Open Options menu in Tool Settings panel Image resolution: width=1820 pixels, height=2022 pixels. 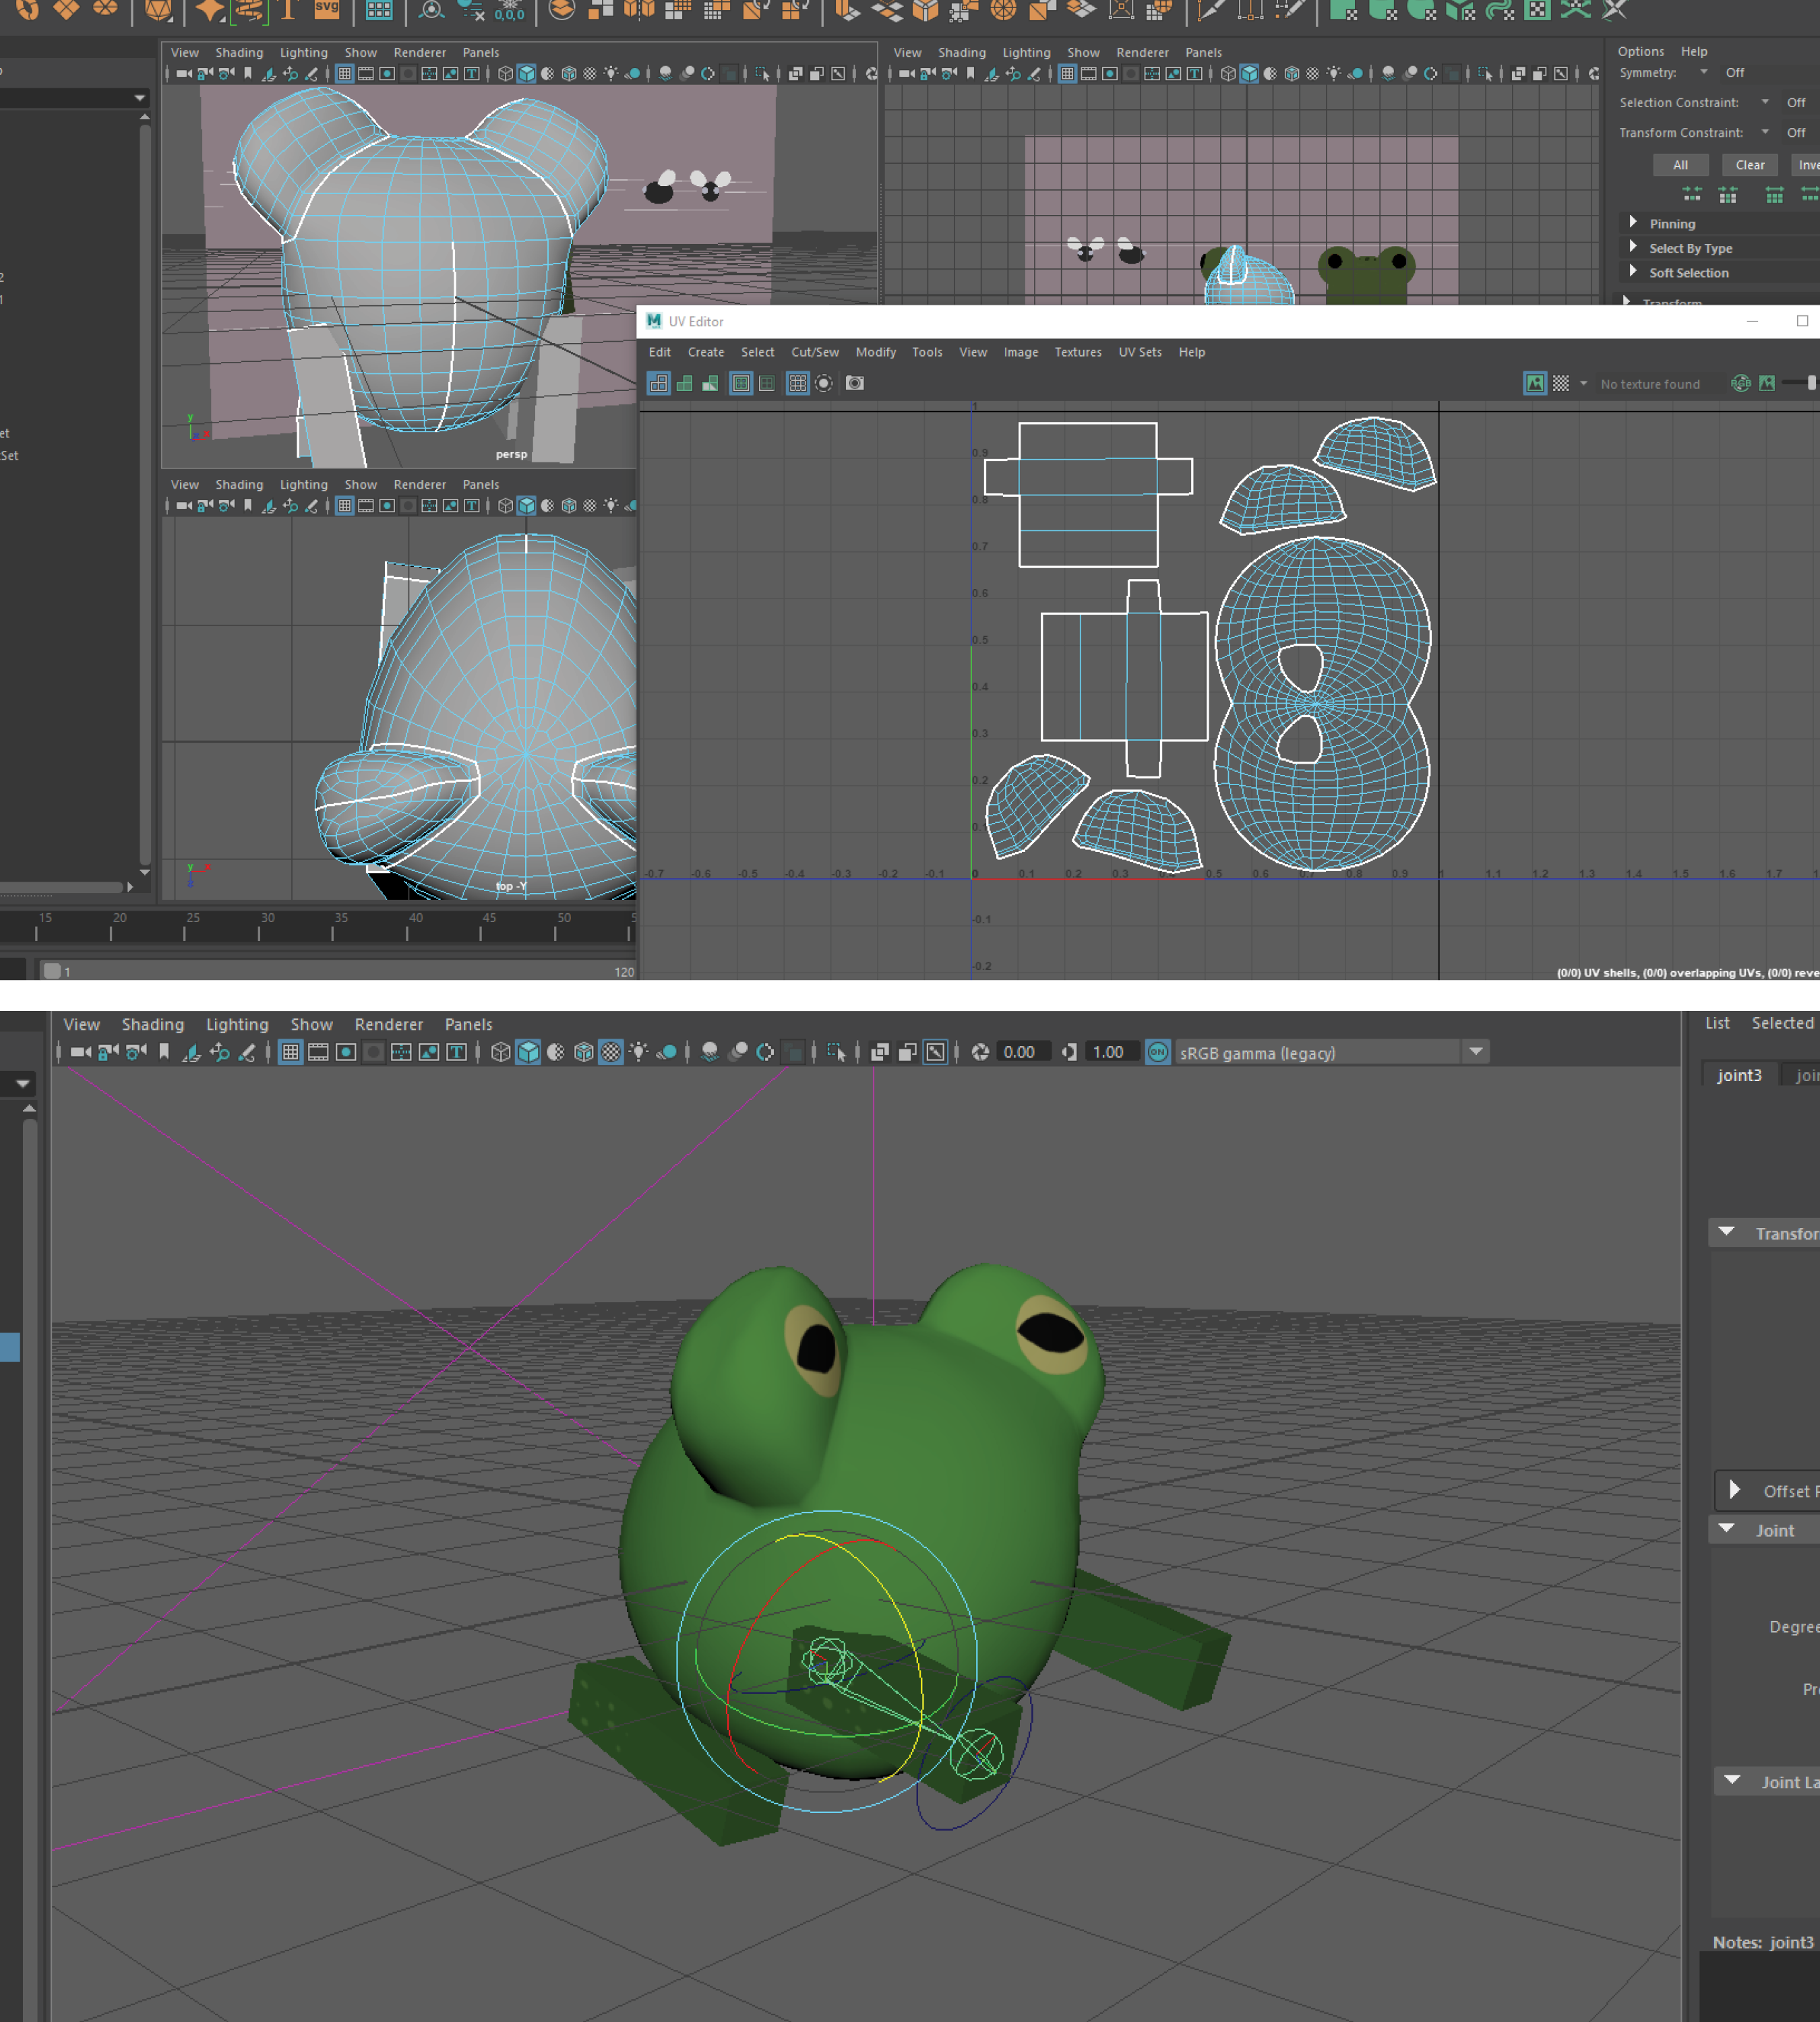pos(1641,51)
